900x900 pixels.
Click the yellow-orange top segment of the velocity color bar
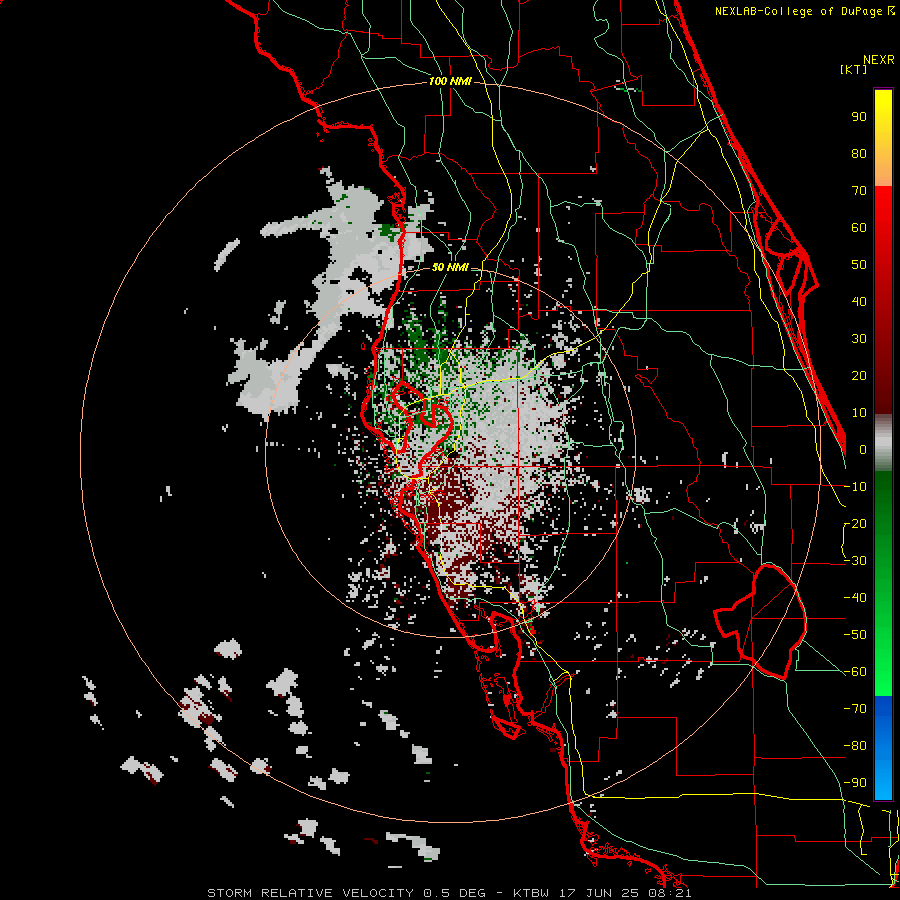[x=883, y=138]
